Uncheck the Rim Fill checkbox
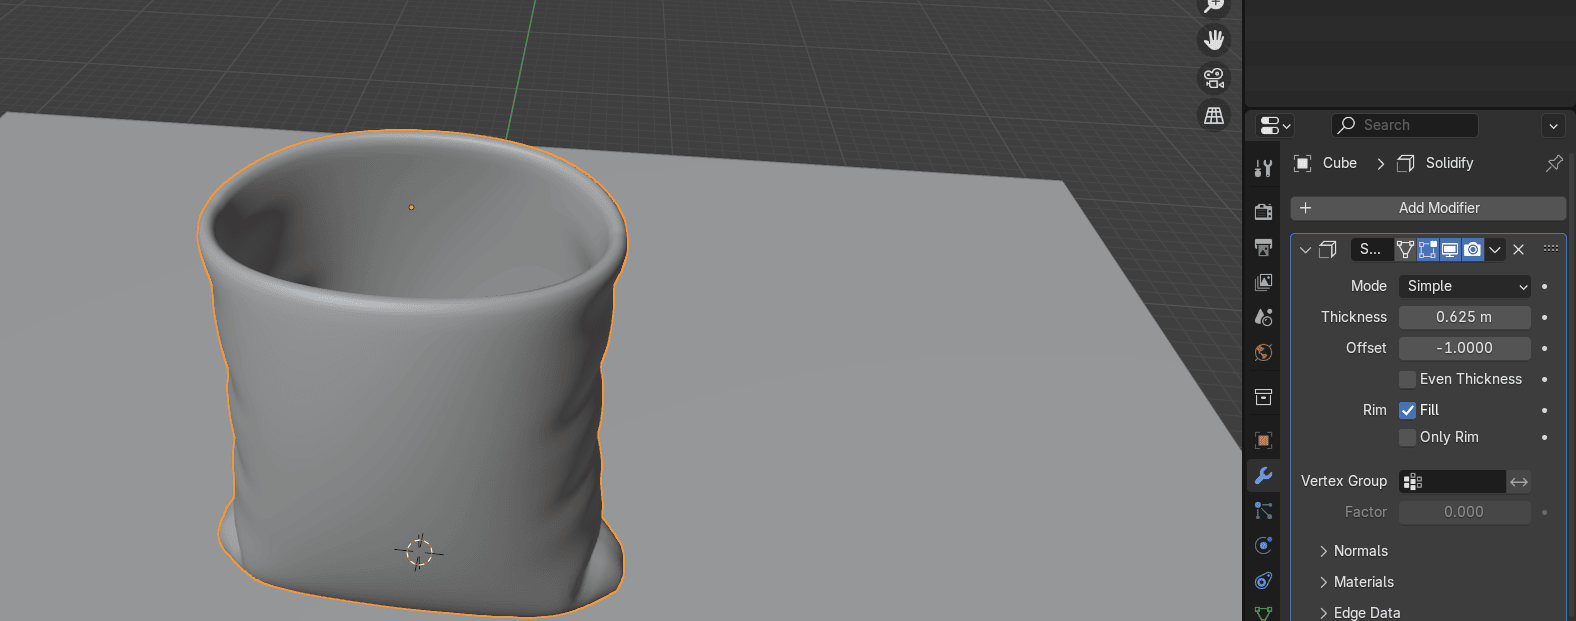 (1407, 410)
